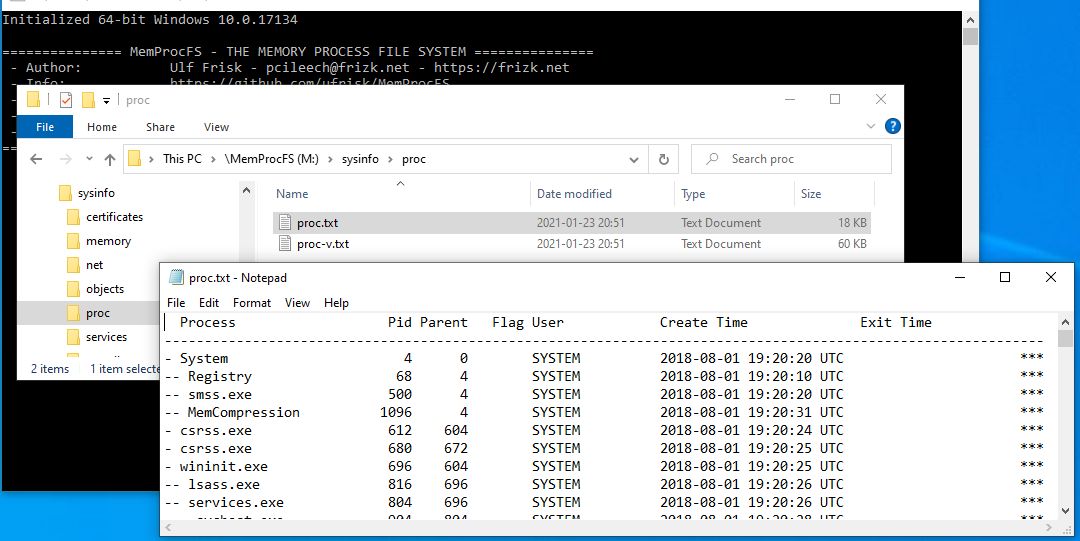Click the smss.exe process line in Notepad

click(x=604, y=394)
